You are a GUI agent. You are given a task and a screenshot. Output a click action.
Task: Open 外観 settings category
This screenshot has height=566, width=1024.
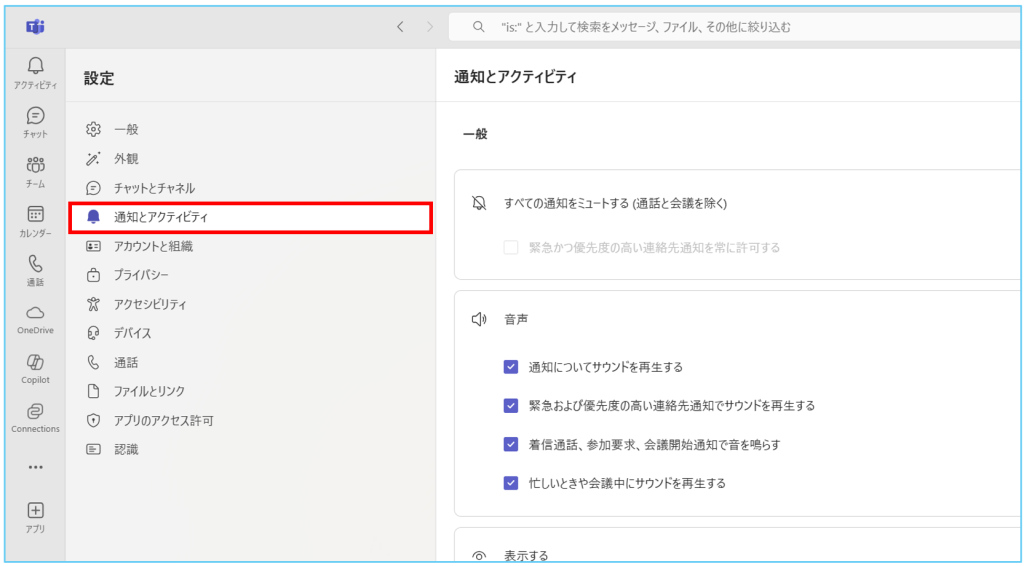point(125,158)
